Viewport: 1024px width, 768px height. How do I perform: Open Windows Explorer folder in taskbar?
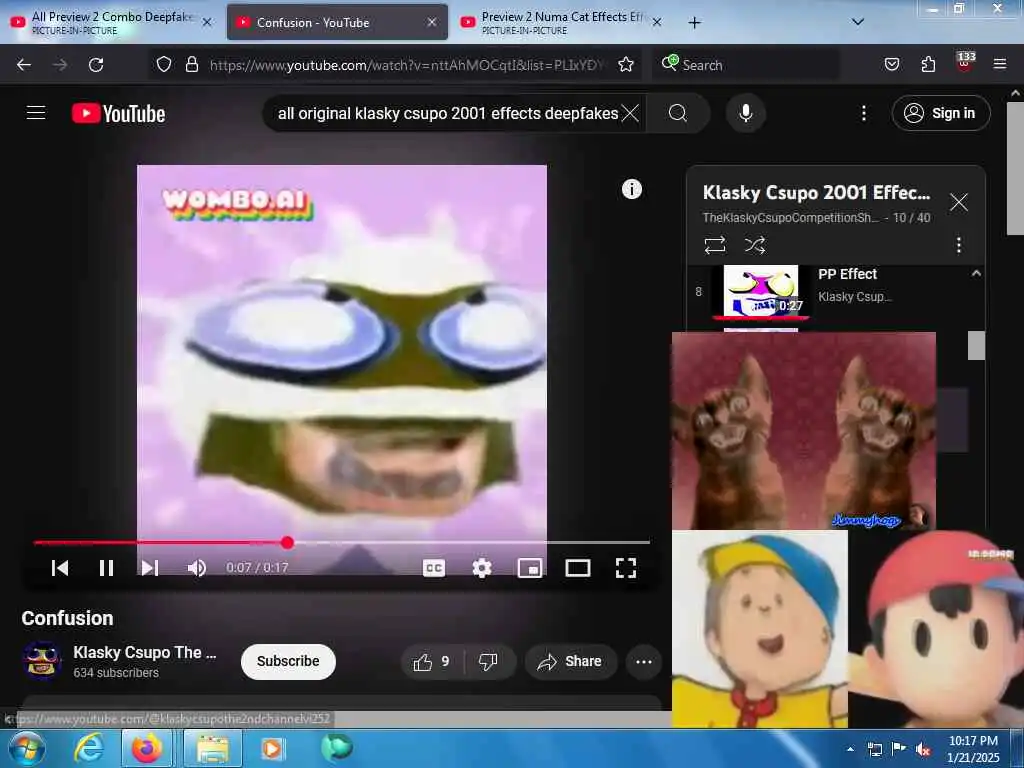[213, 748]
